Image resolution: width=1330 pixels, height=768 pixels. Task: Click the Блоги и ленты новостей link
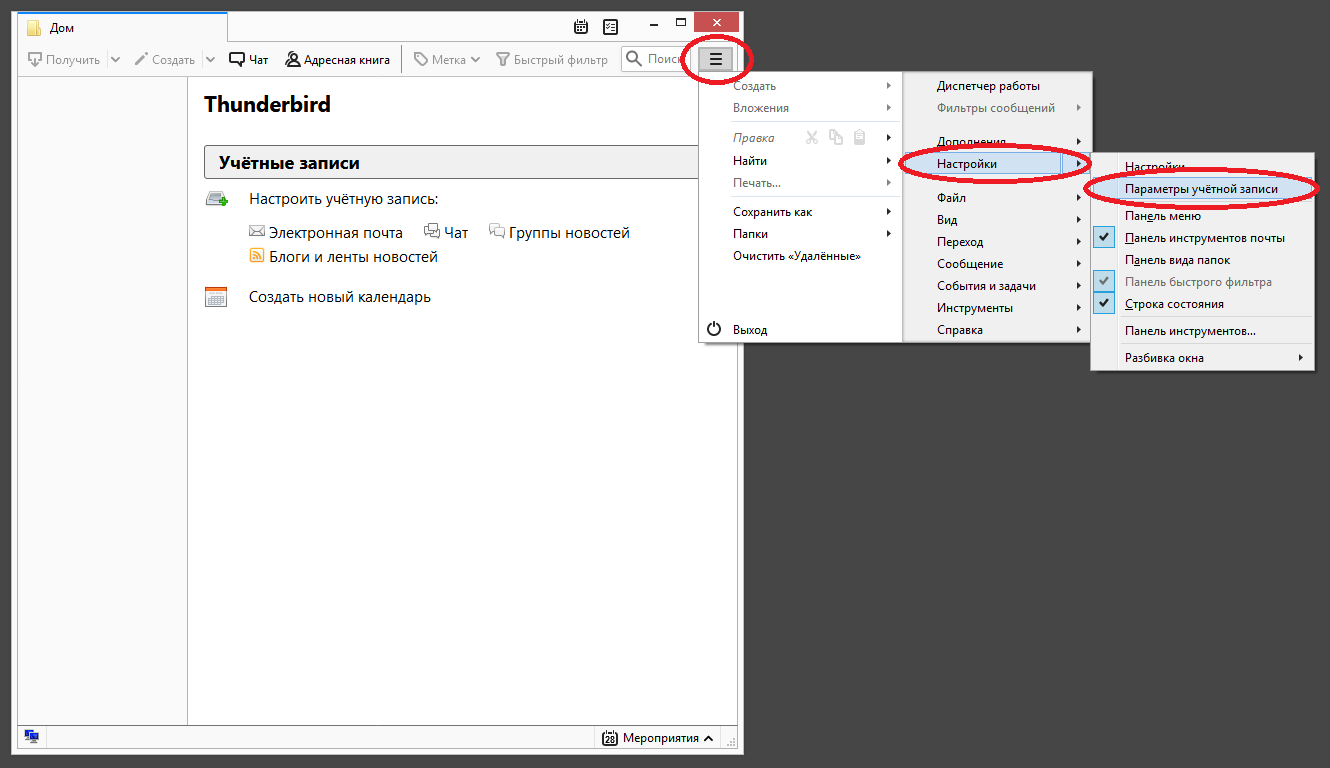353,257
